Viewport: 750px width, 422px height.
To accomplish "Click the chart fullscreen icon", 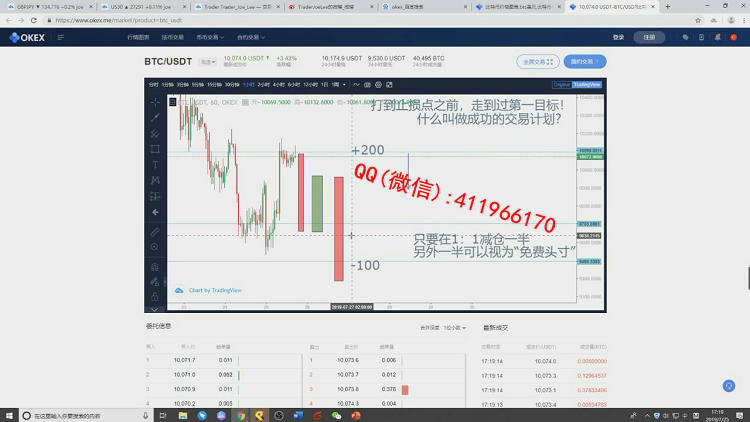I will tap(389, 85).
